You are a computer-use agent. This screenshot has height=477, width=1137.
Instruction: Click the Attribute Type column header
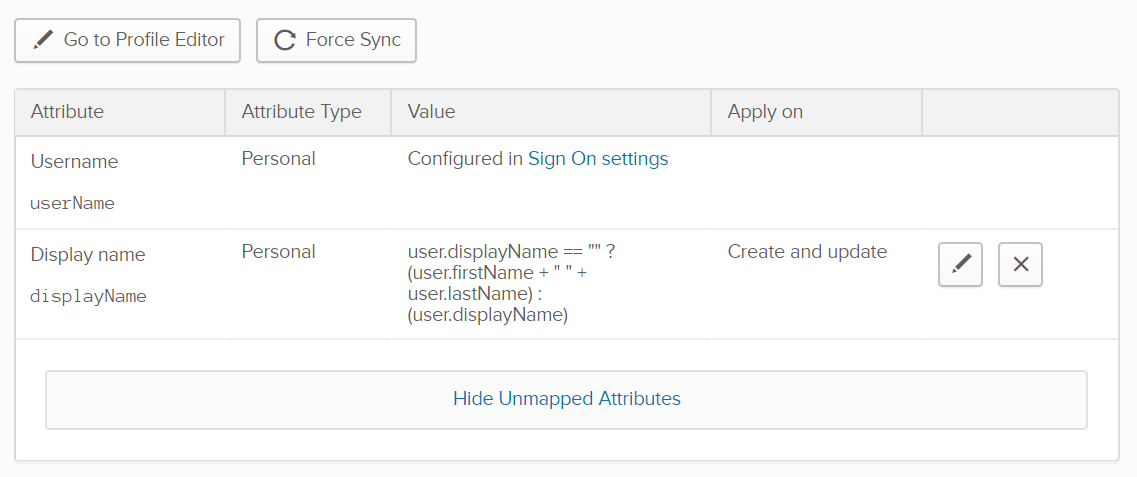[301, 112]
